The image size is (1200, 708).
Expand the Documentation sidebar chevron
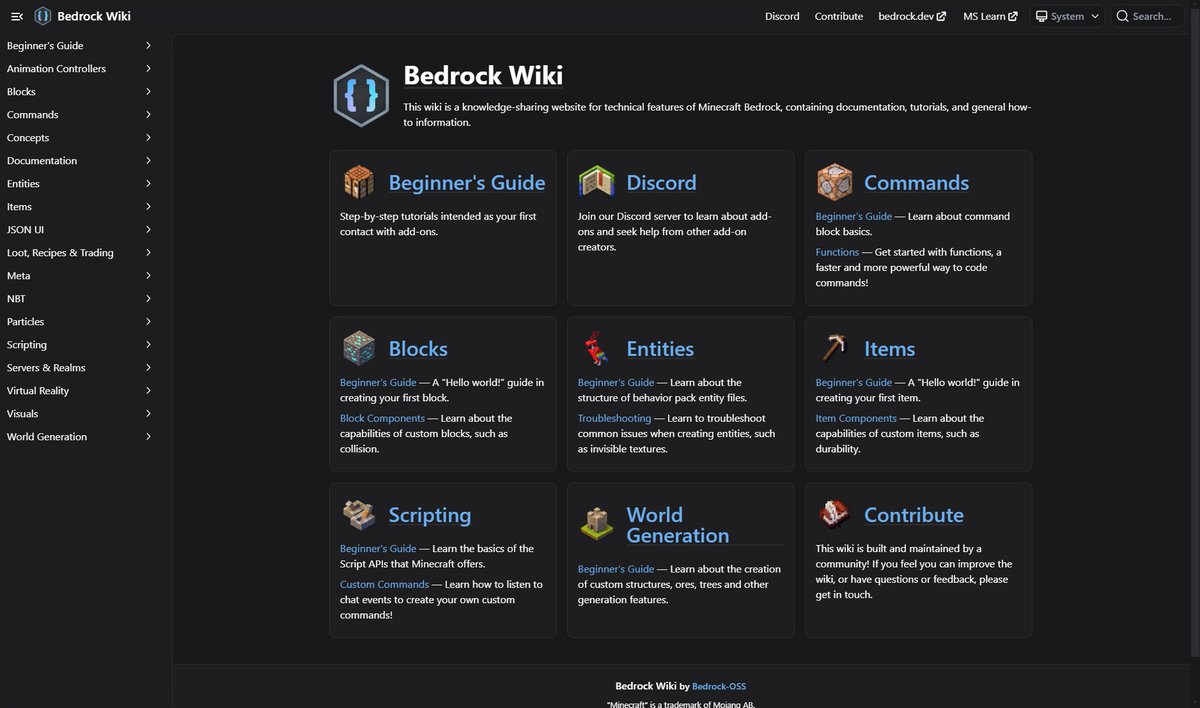(x=148, y=160)
